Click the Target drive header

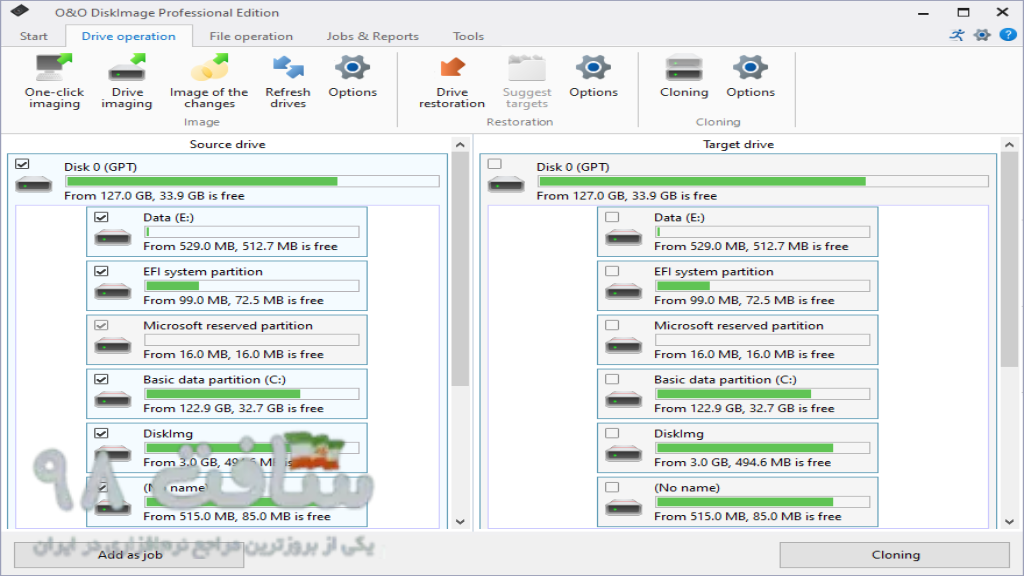(738, 144)
